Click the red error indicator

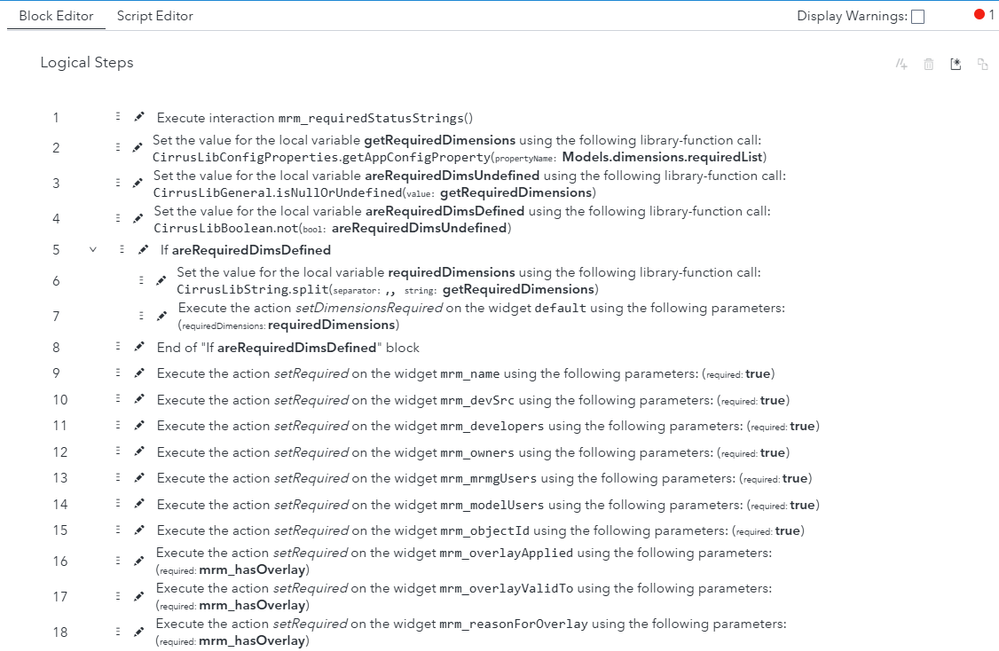(x=979, y=14)
